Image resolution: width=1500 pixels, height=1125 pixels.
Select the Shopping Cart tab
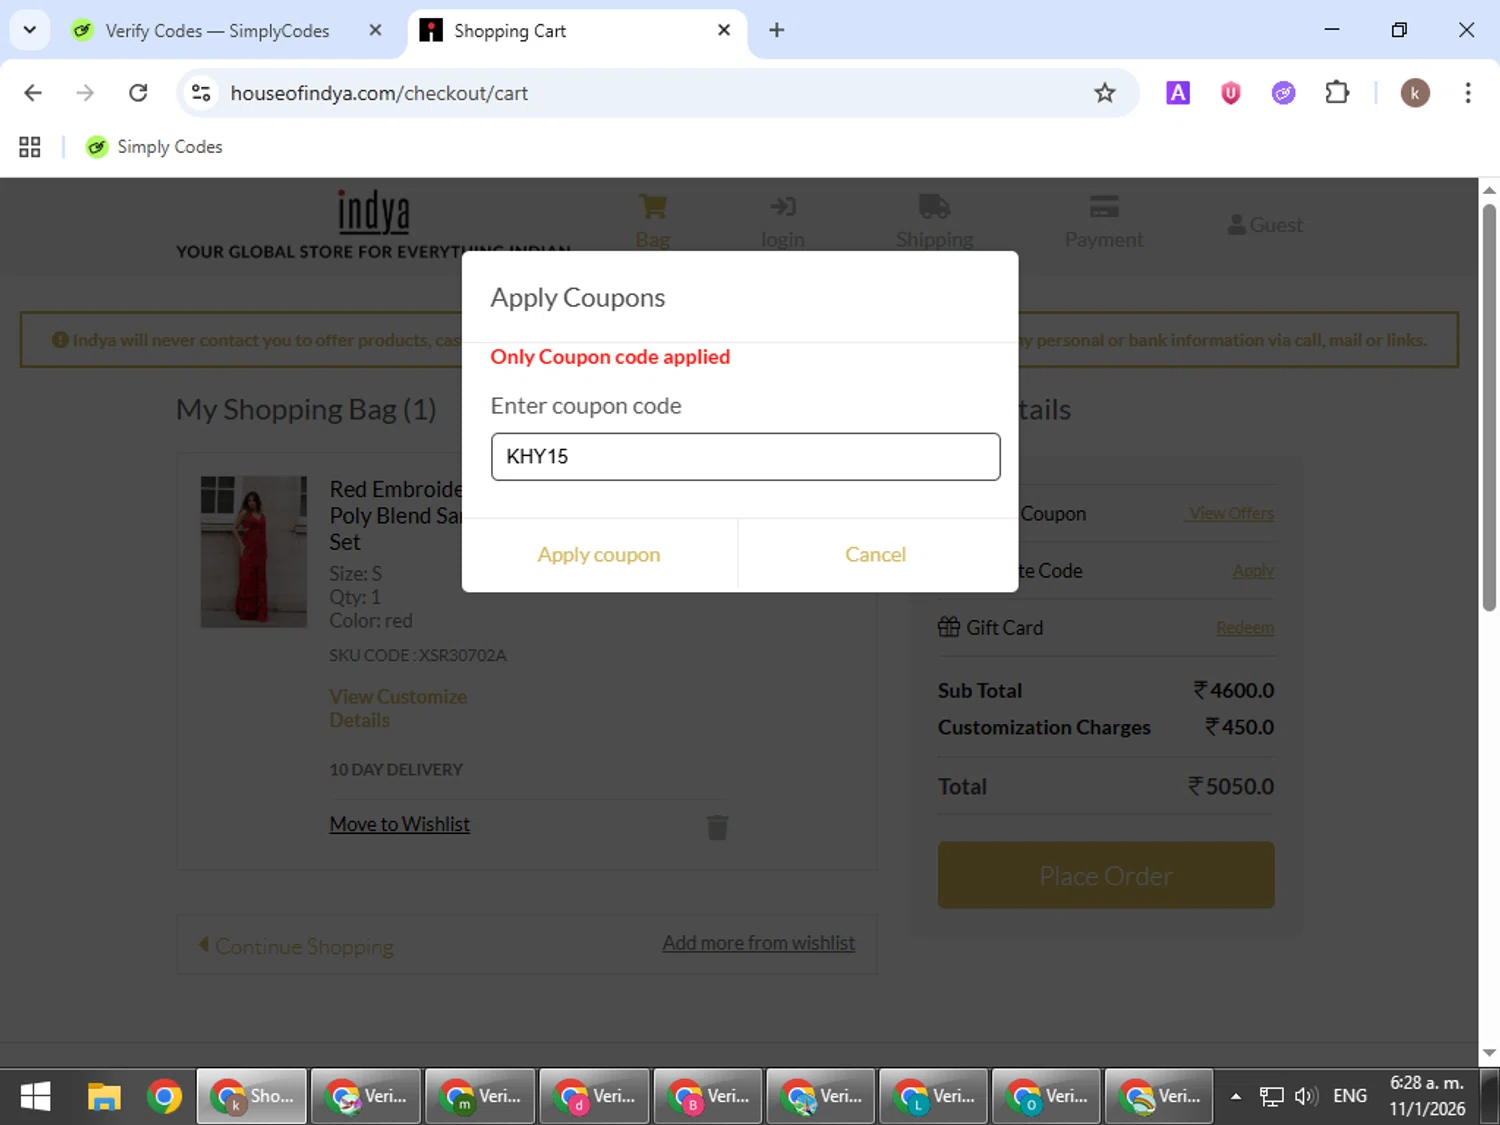(x=510, y=31)
